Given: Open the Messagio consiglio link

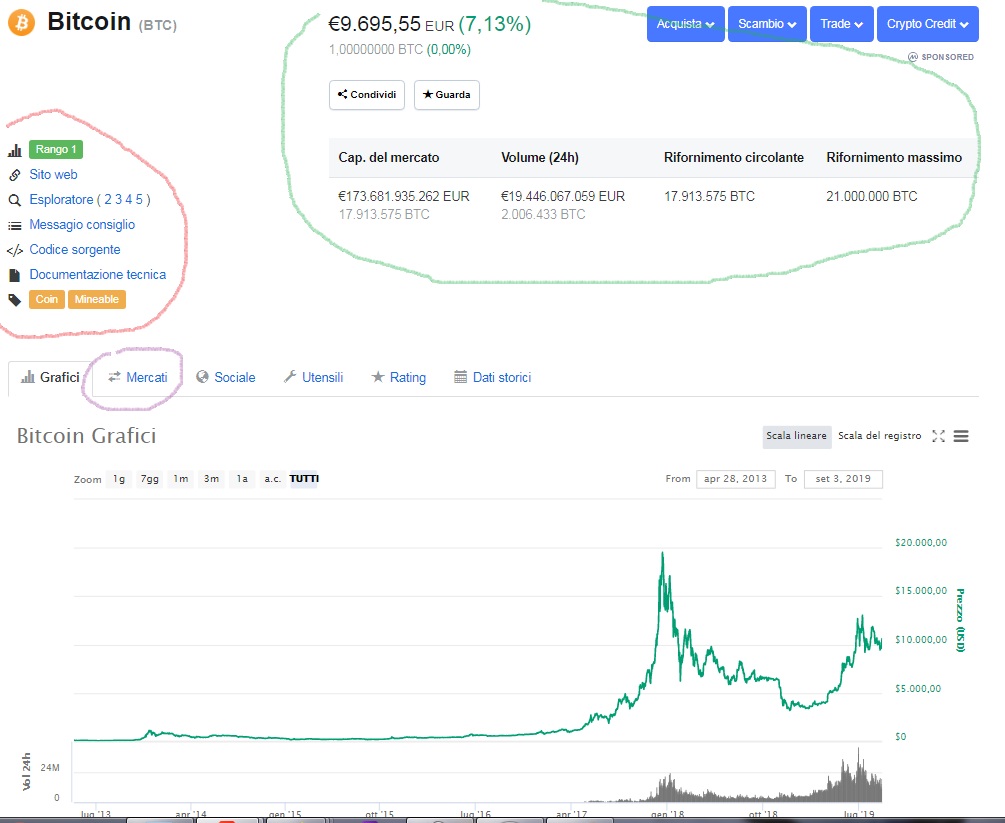Looking at the screenshot, I should tap(82, 225).
